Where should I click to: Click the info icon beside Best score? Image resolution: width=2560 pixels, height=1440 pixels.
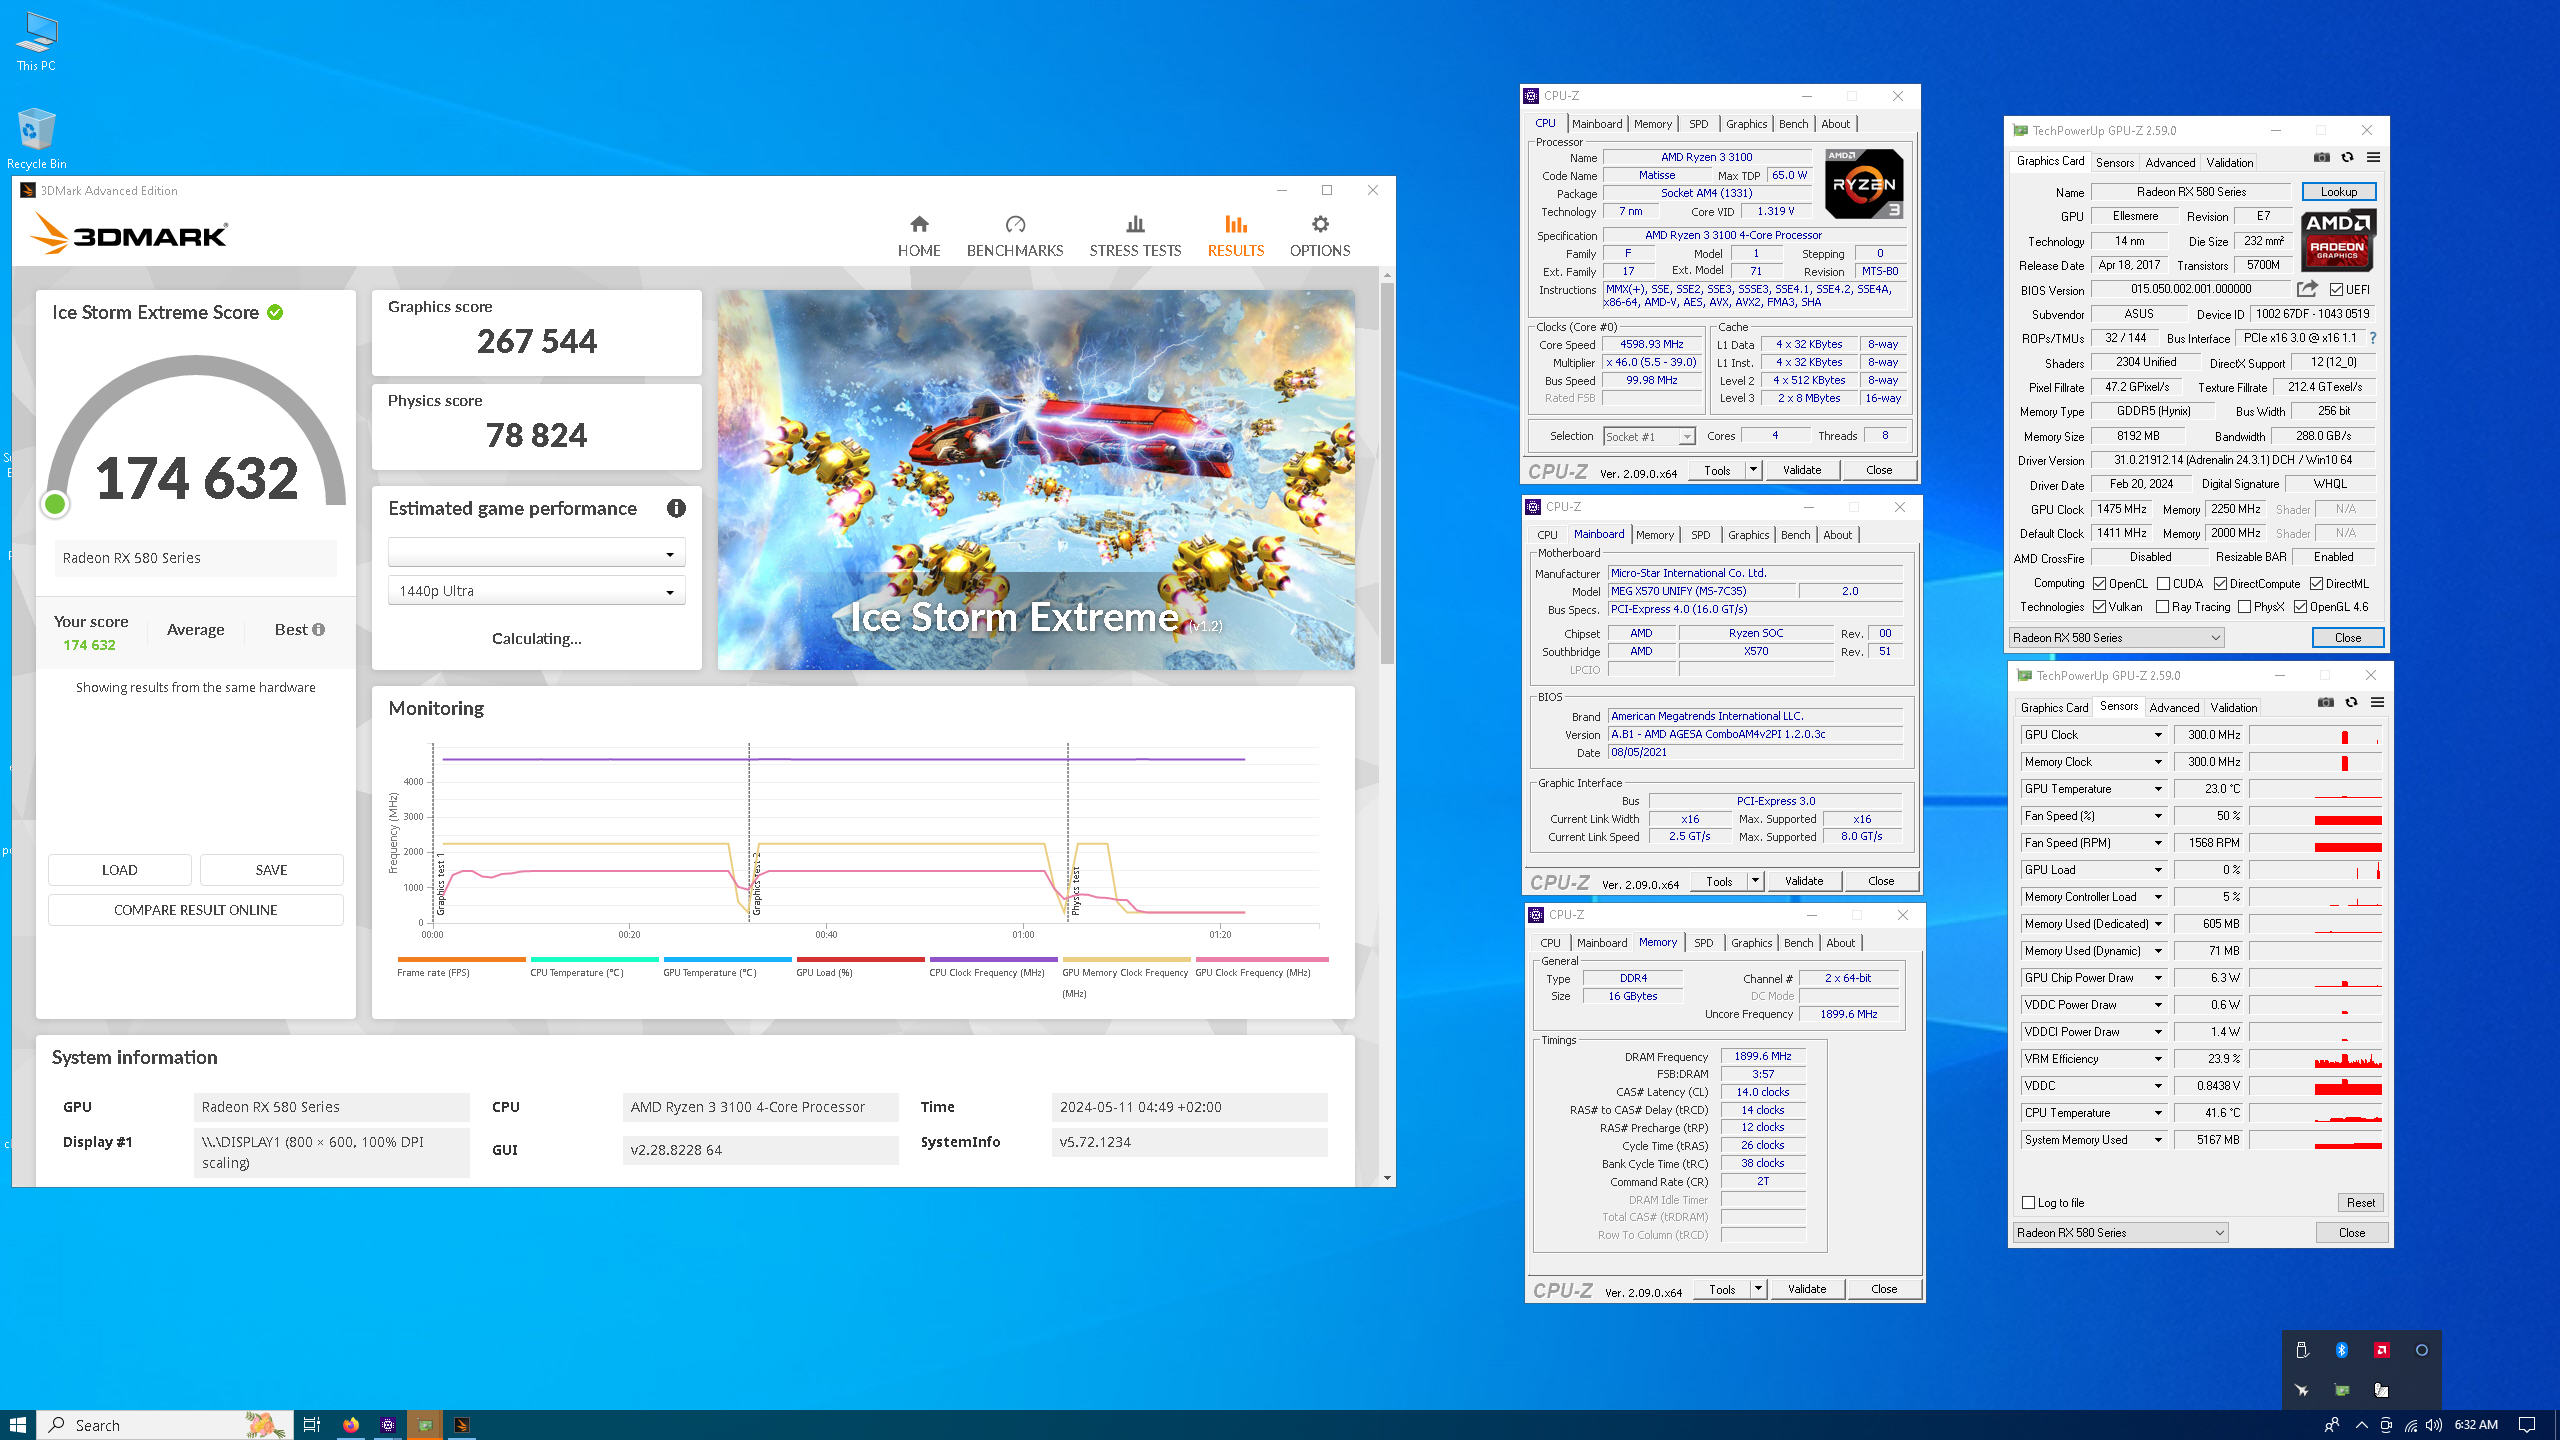point(318,630)
